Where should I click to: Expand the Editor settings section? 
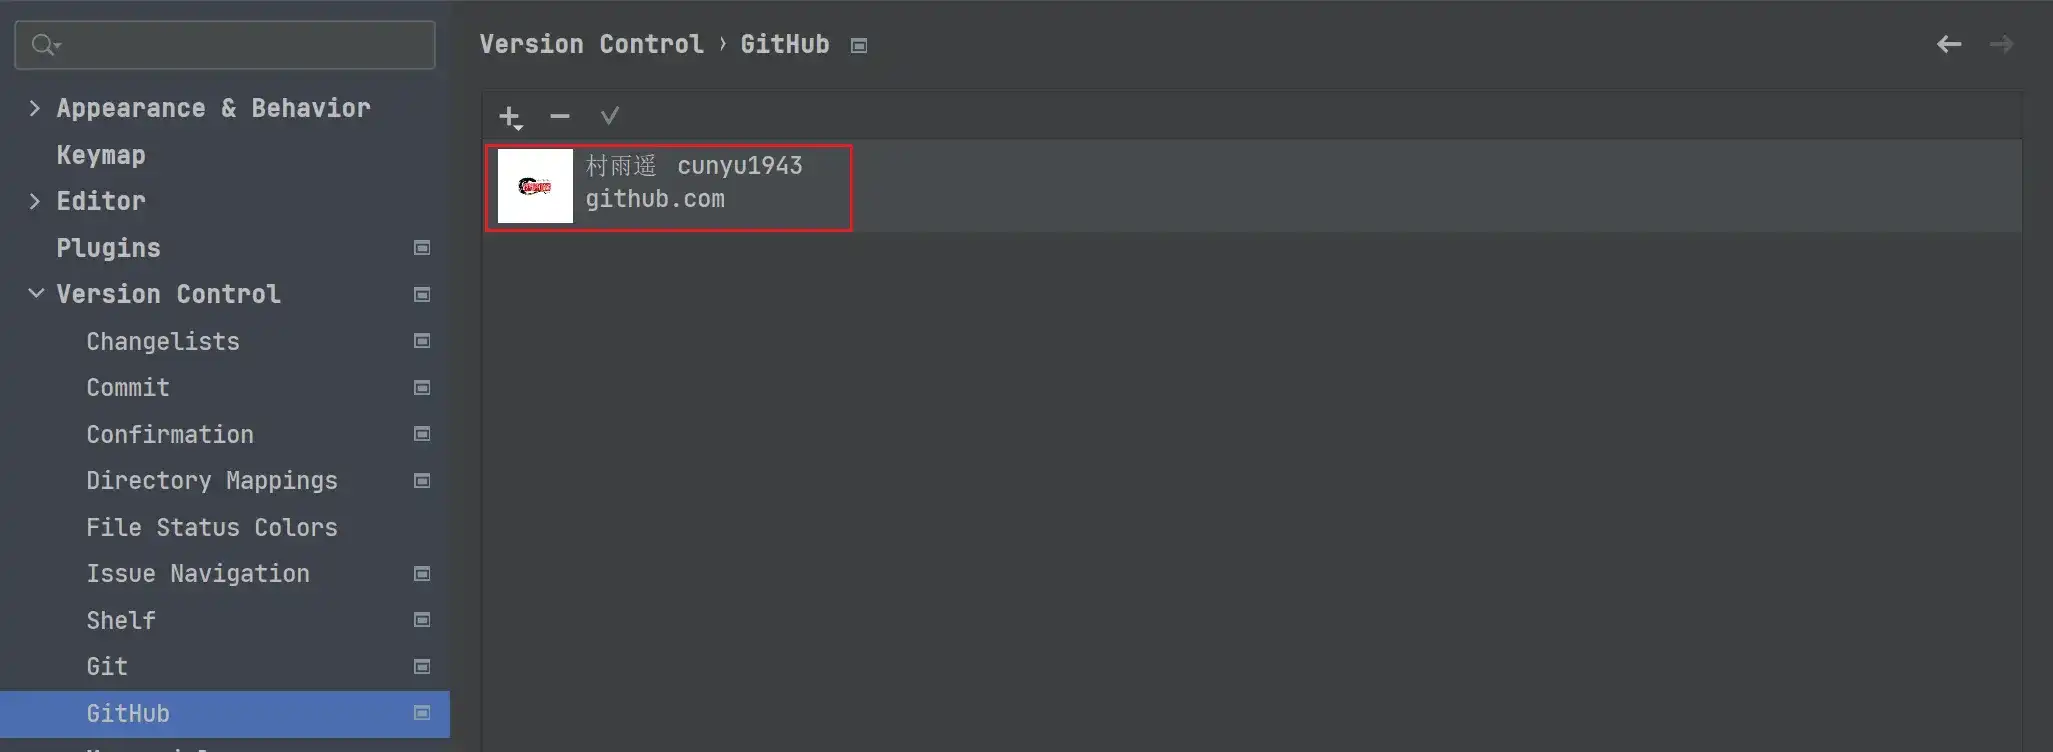pos(35,201)
